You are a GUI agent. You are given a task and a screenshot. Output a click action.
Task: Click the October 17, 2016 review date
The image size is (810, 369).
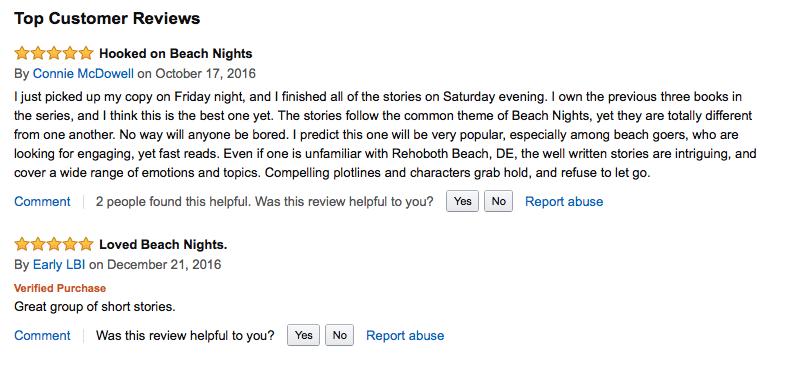coord(206,73)
